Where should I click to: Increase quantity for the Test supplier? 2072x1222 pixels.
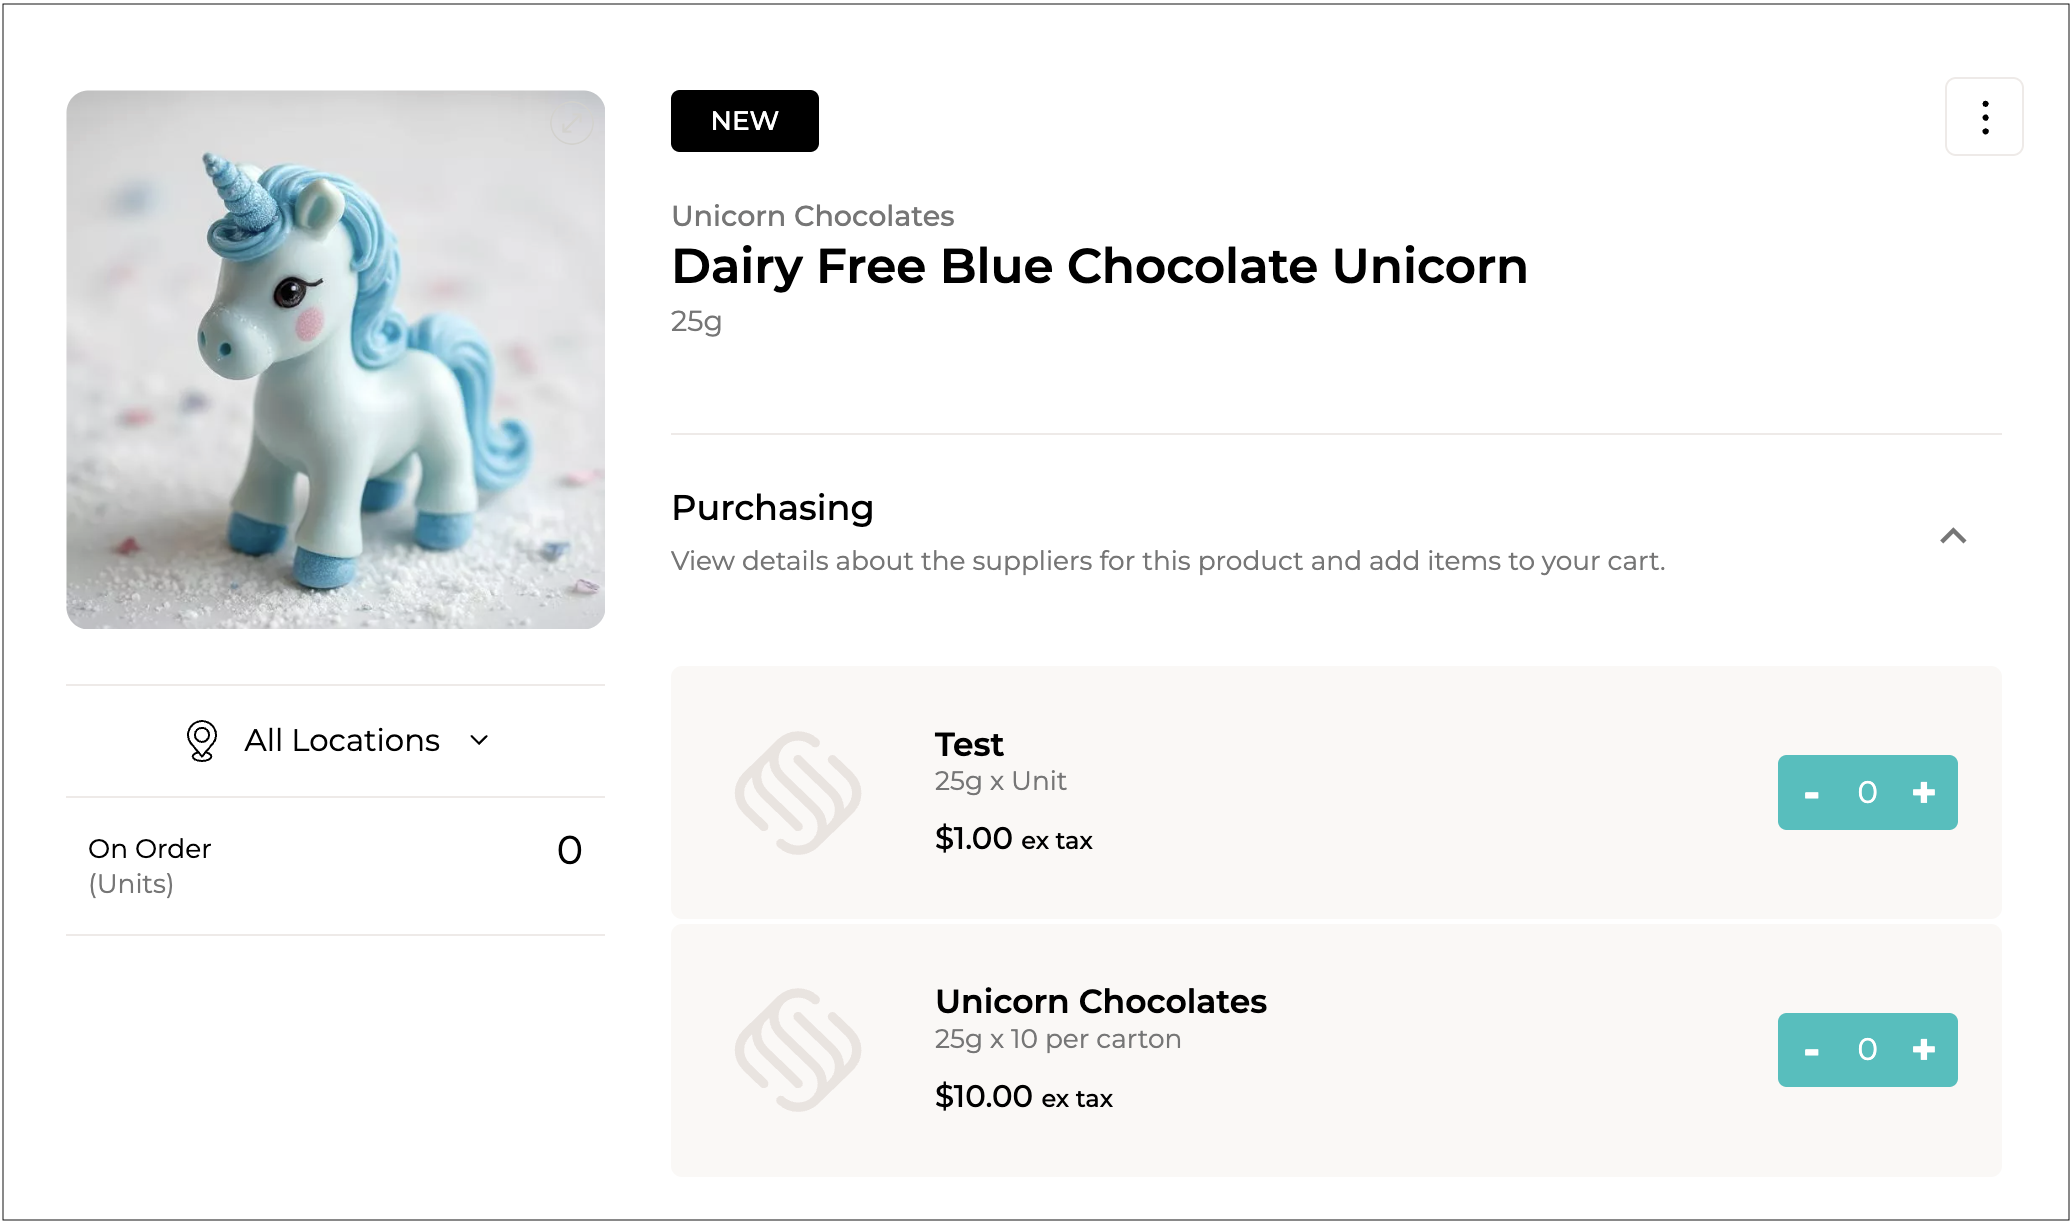tap(1924, 793)
